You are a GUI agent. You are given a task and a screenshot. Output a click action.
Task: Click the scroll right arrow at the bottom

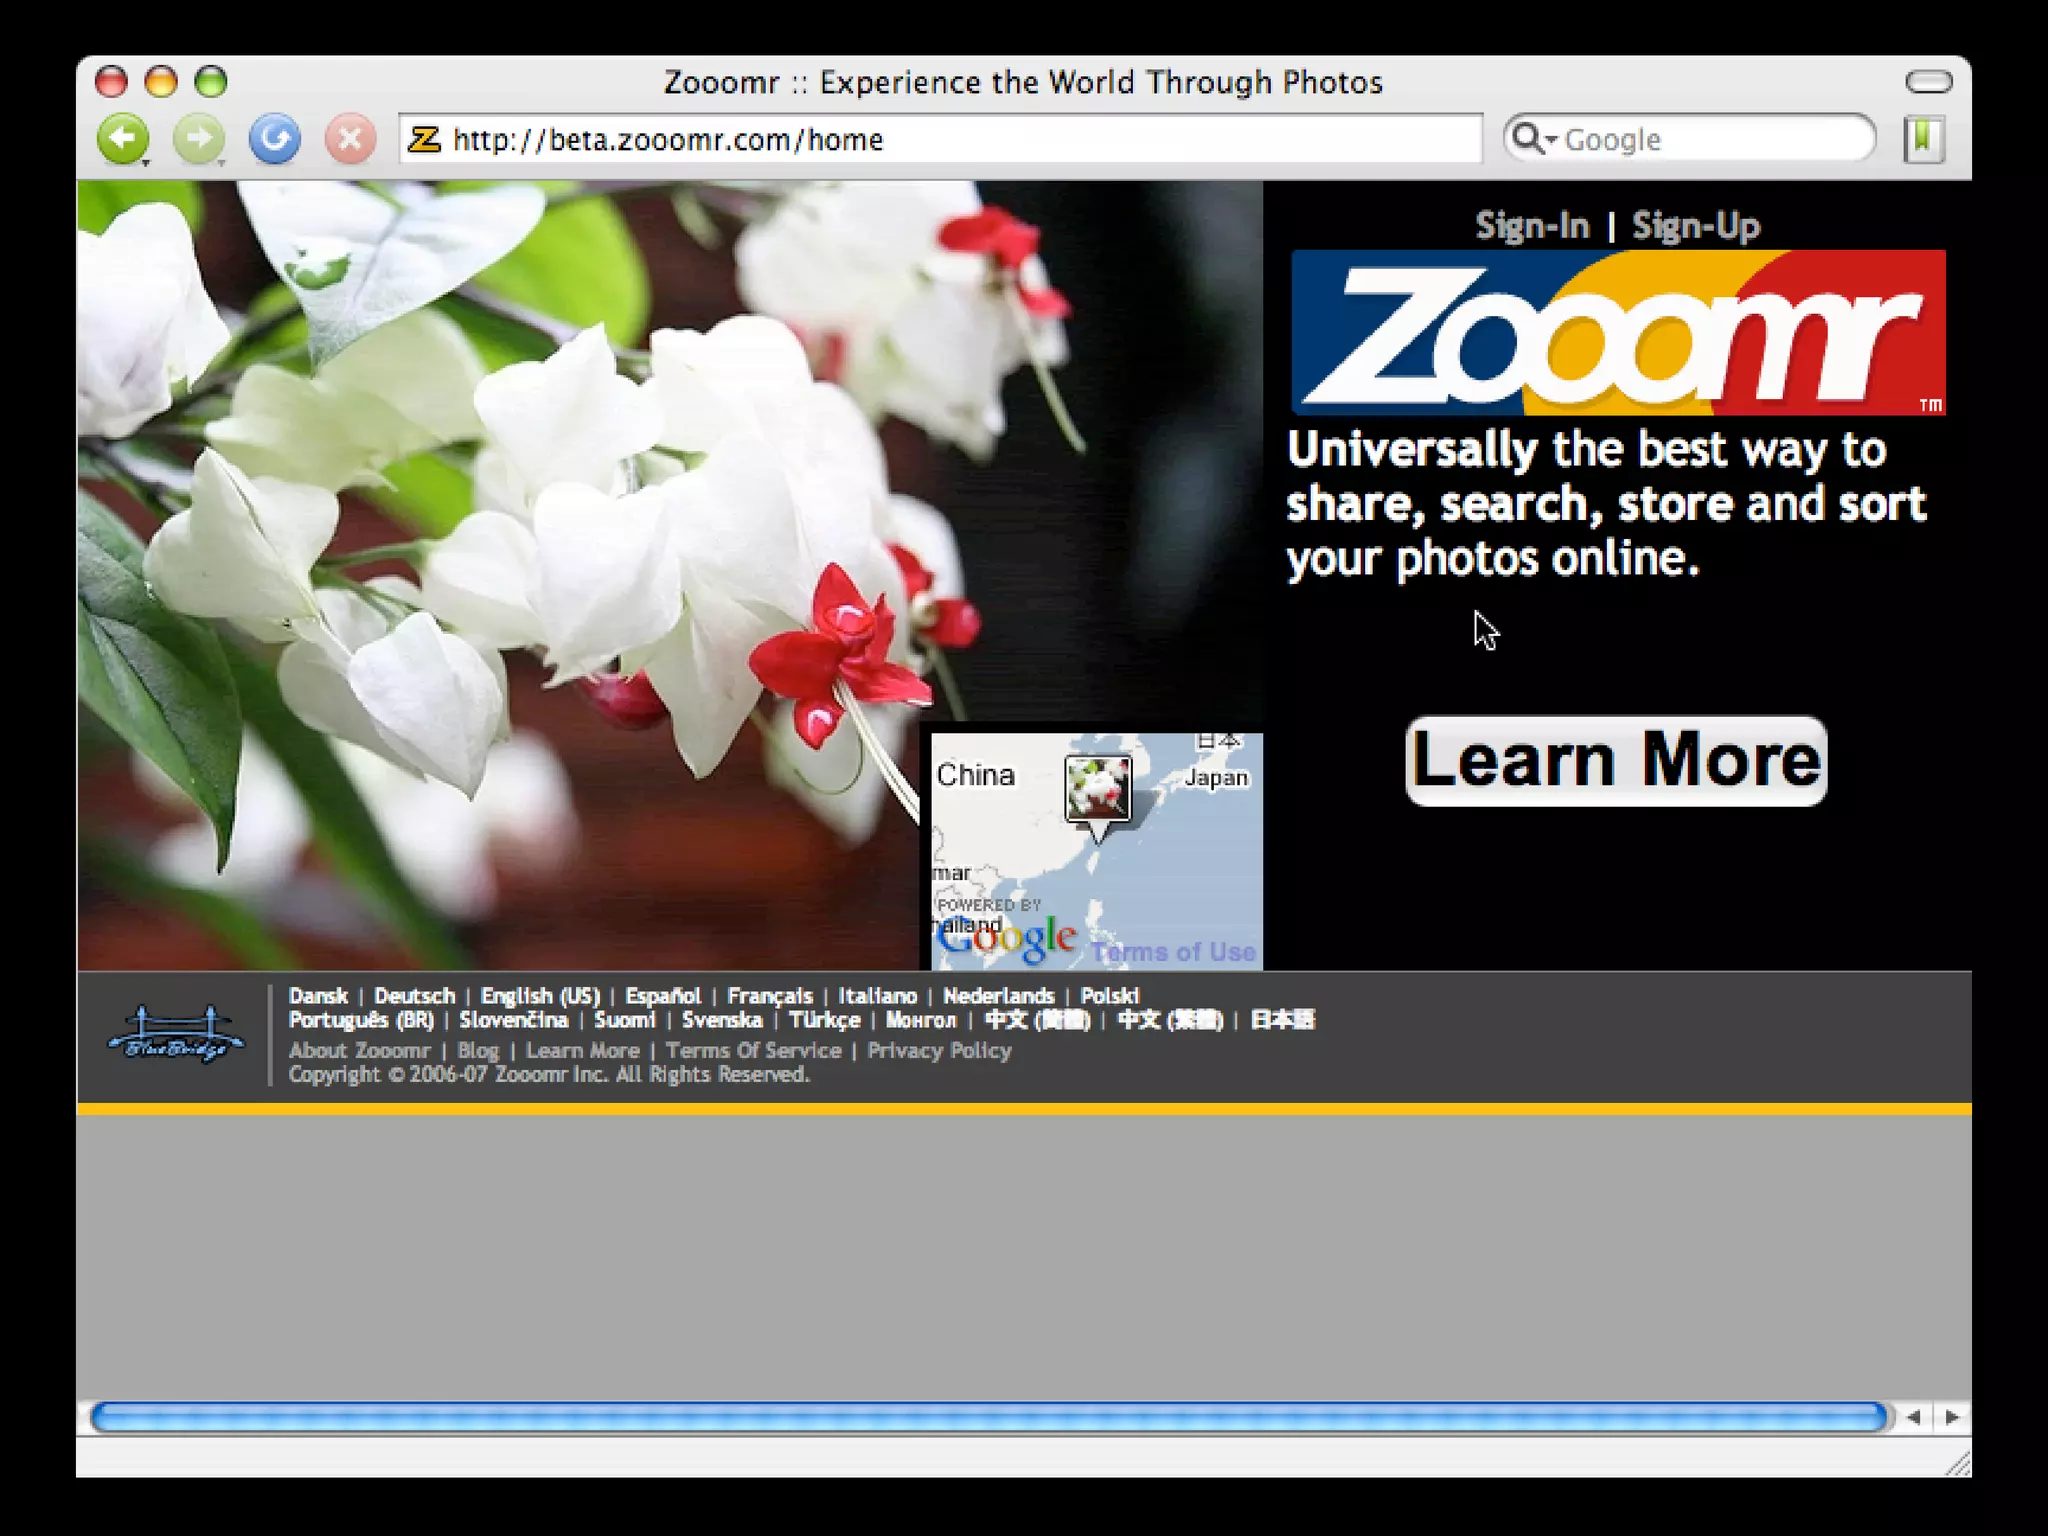point(1951,1417)
